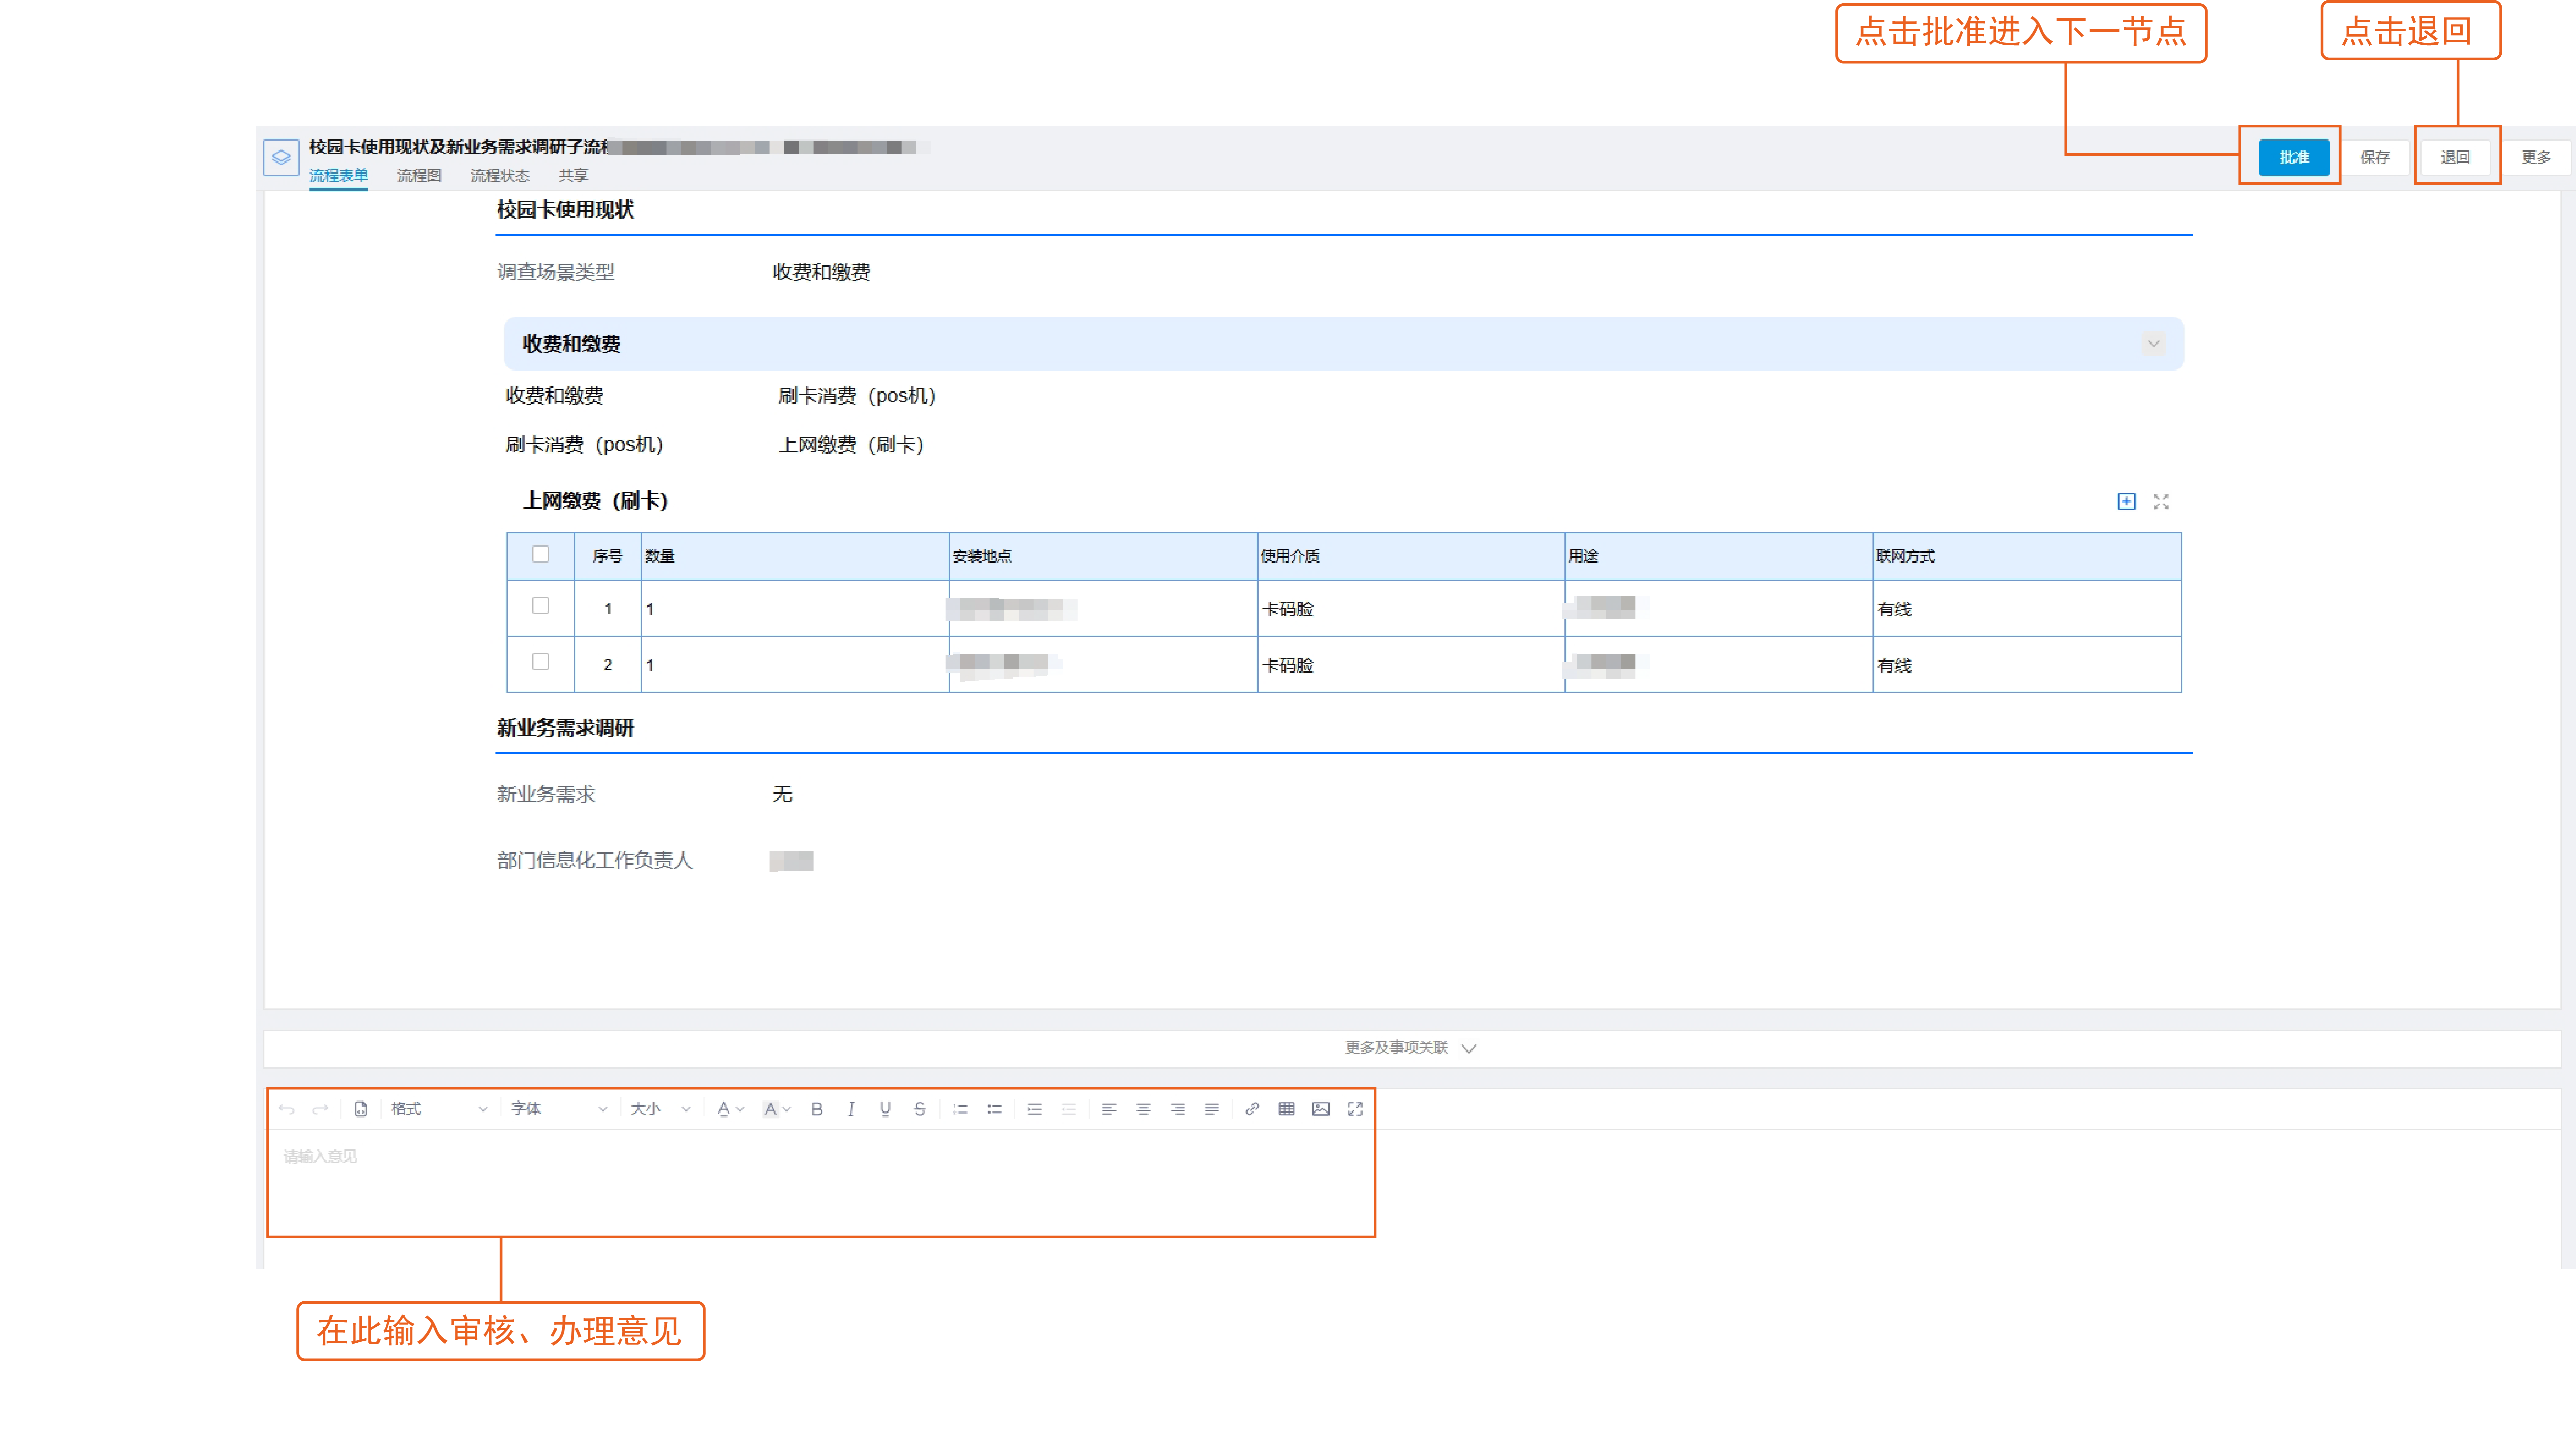Click the redo icon in the editor toolbar
2576x1451 pixels.
320,1109
